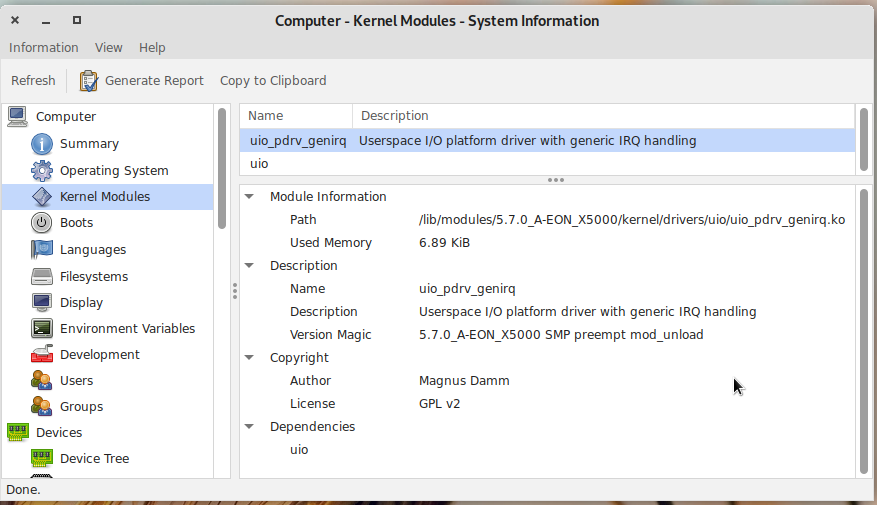Collapse the Dependencies section
This screenshot has height=505, width=877.
tap(249, 427)
